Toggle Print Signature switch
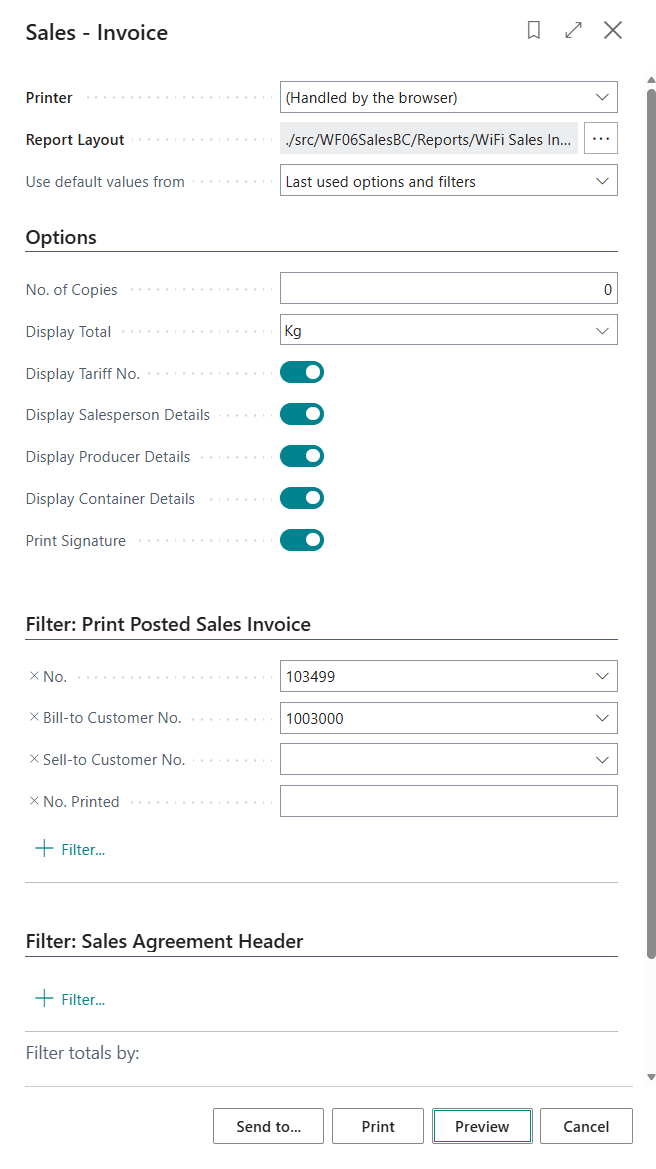This screenshot has height=1169, width=656. coord(302,541)
